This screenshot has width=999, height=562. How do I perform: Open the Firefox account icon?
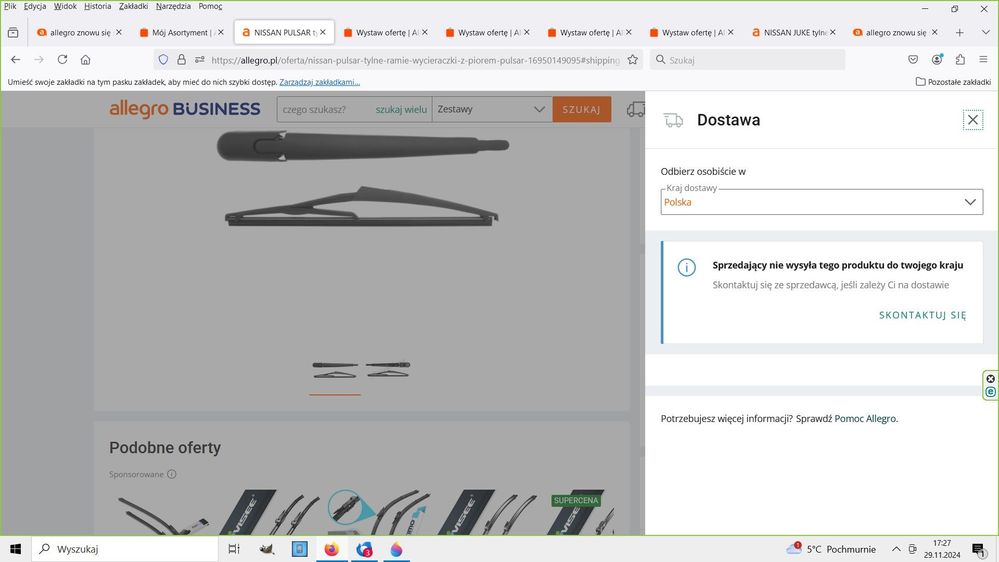[937, 59]
